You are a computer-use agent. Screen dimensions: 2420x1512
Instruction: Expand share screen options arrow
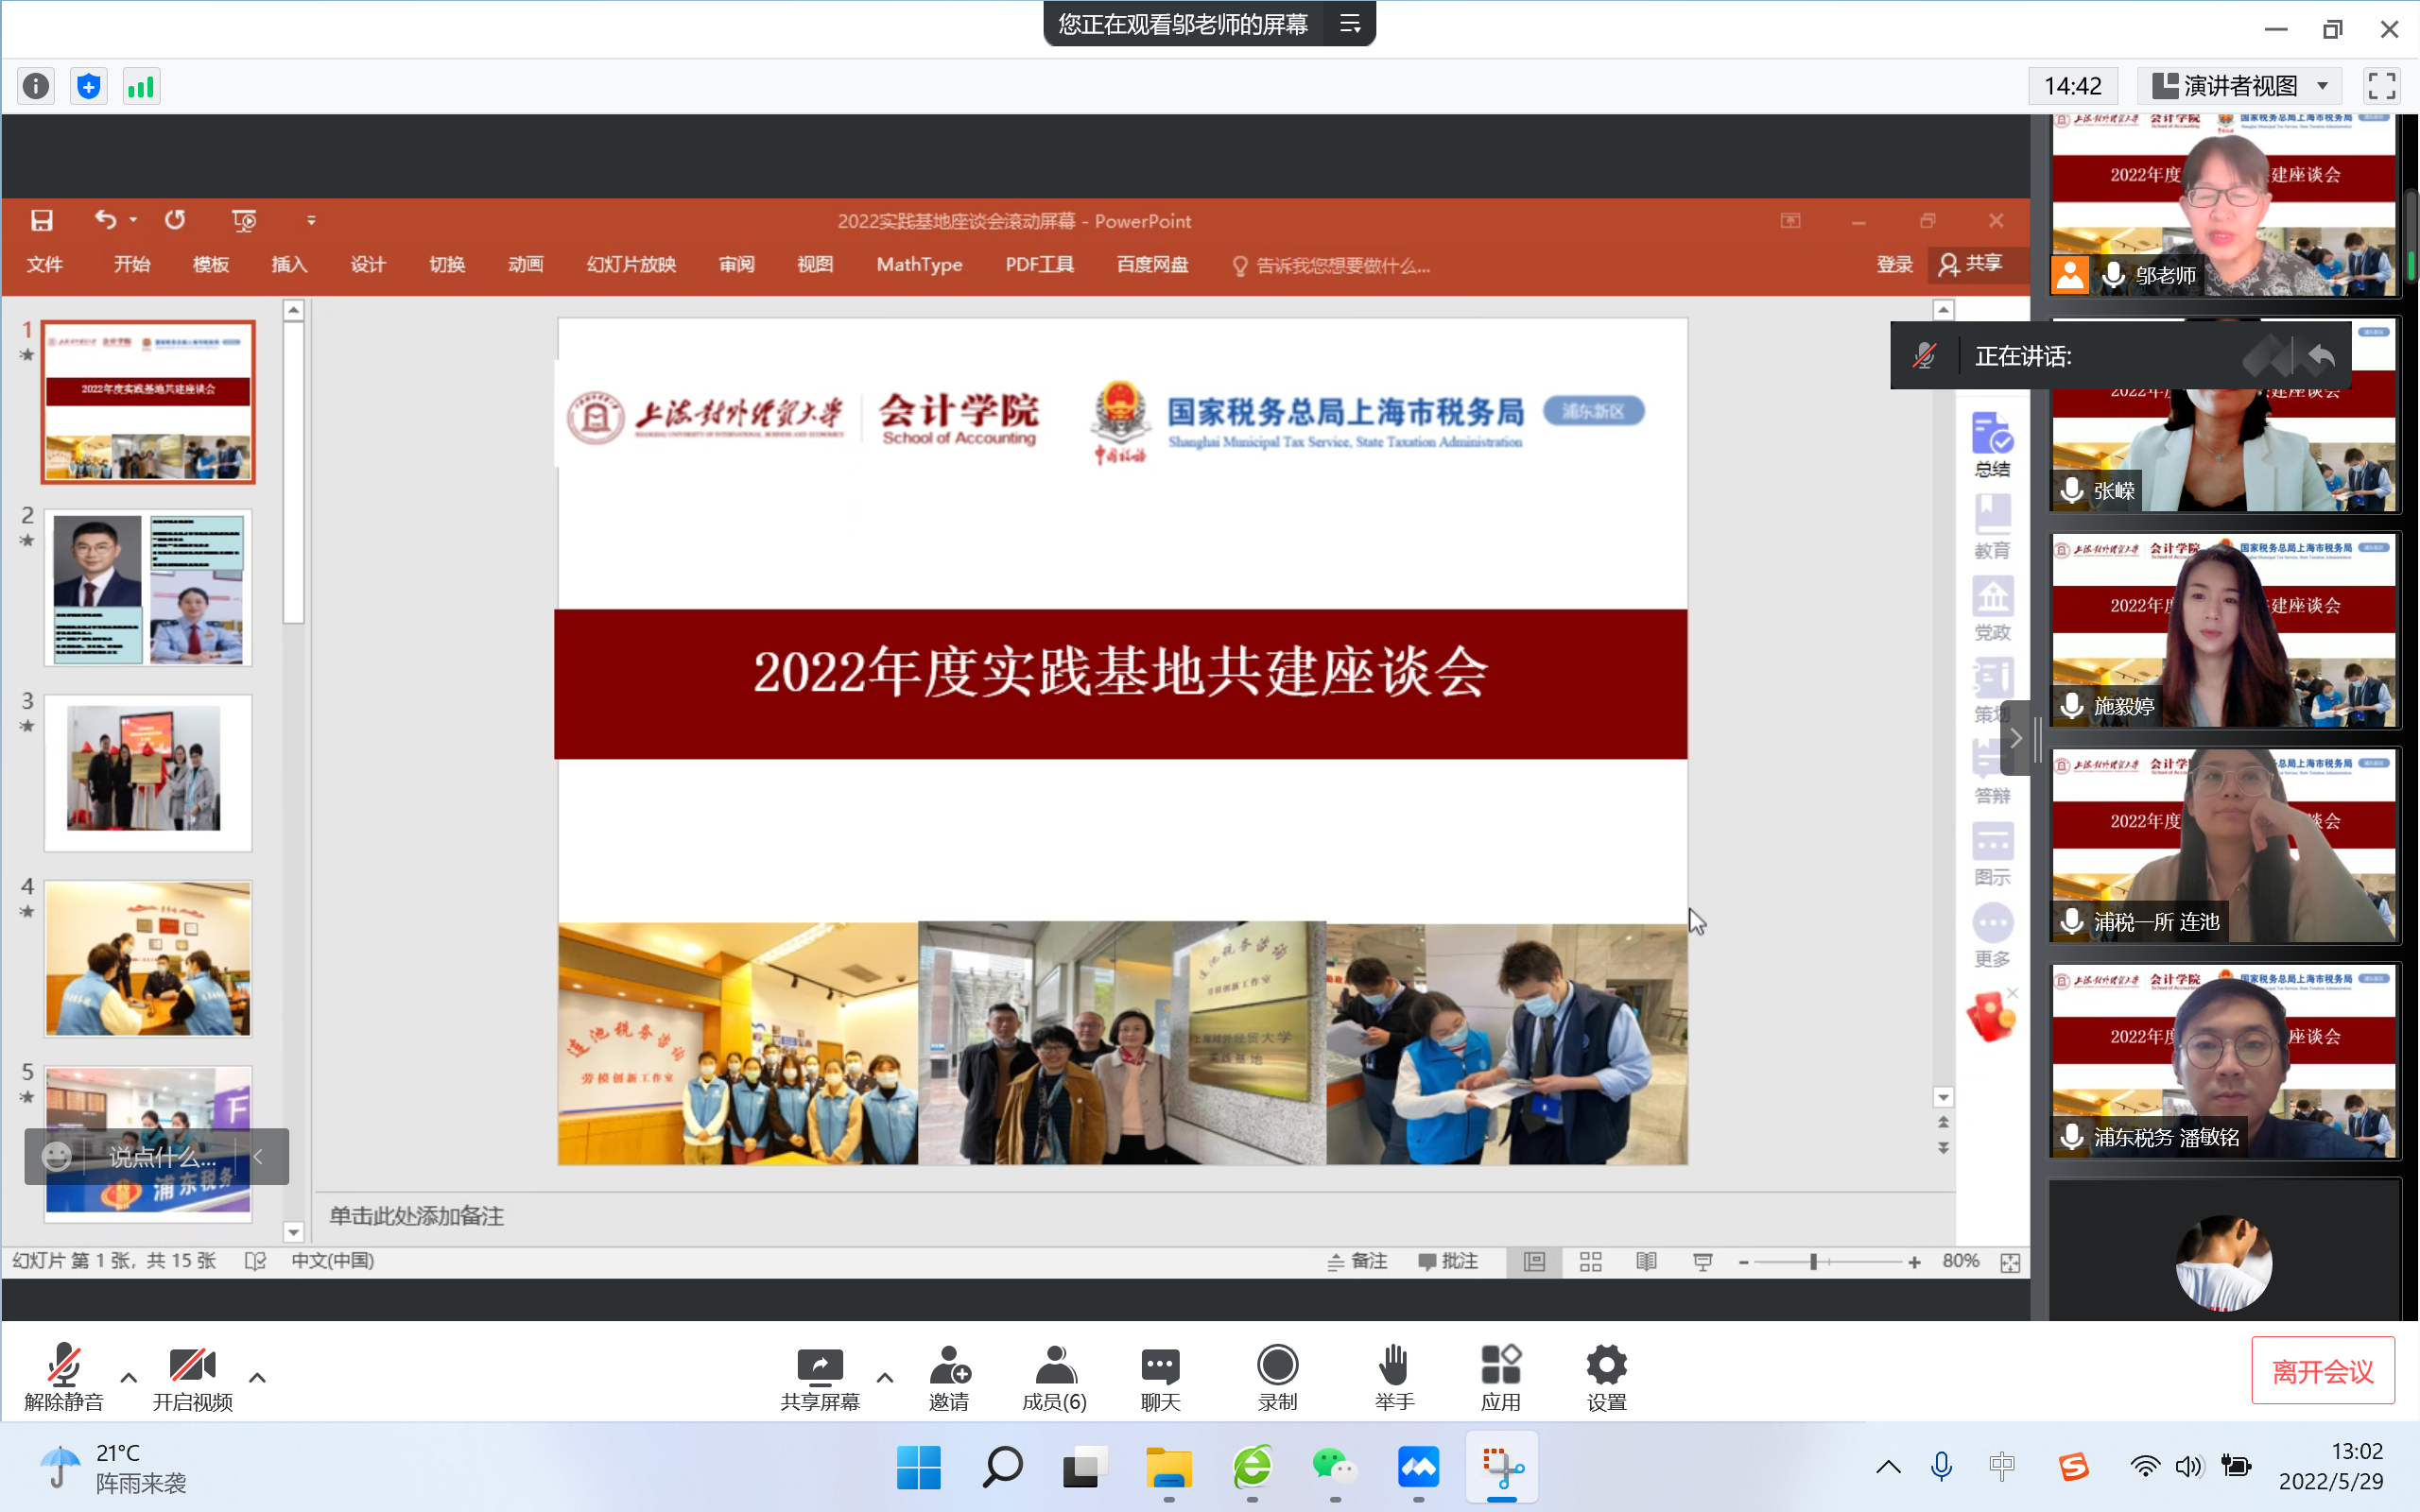pyautogui.click(x=885, y=1378)
